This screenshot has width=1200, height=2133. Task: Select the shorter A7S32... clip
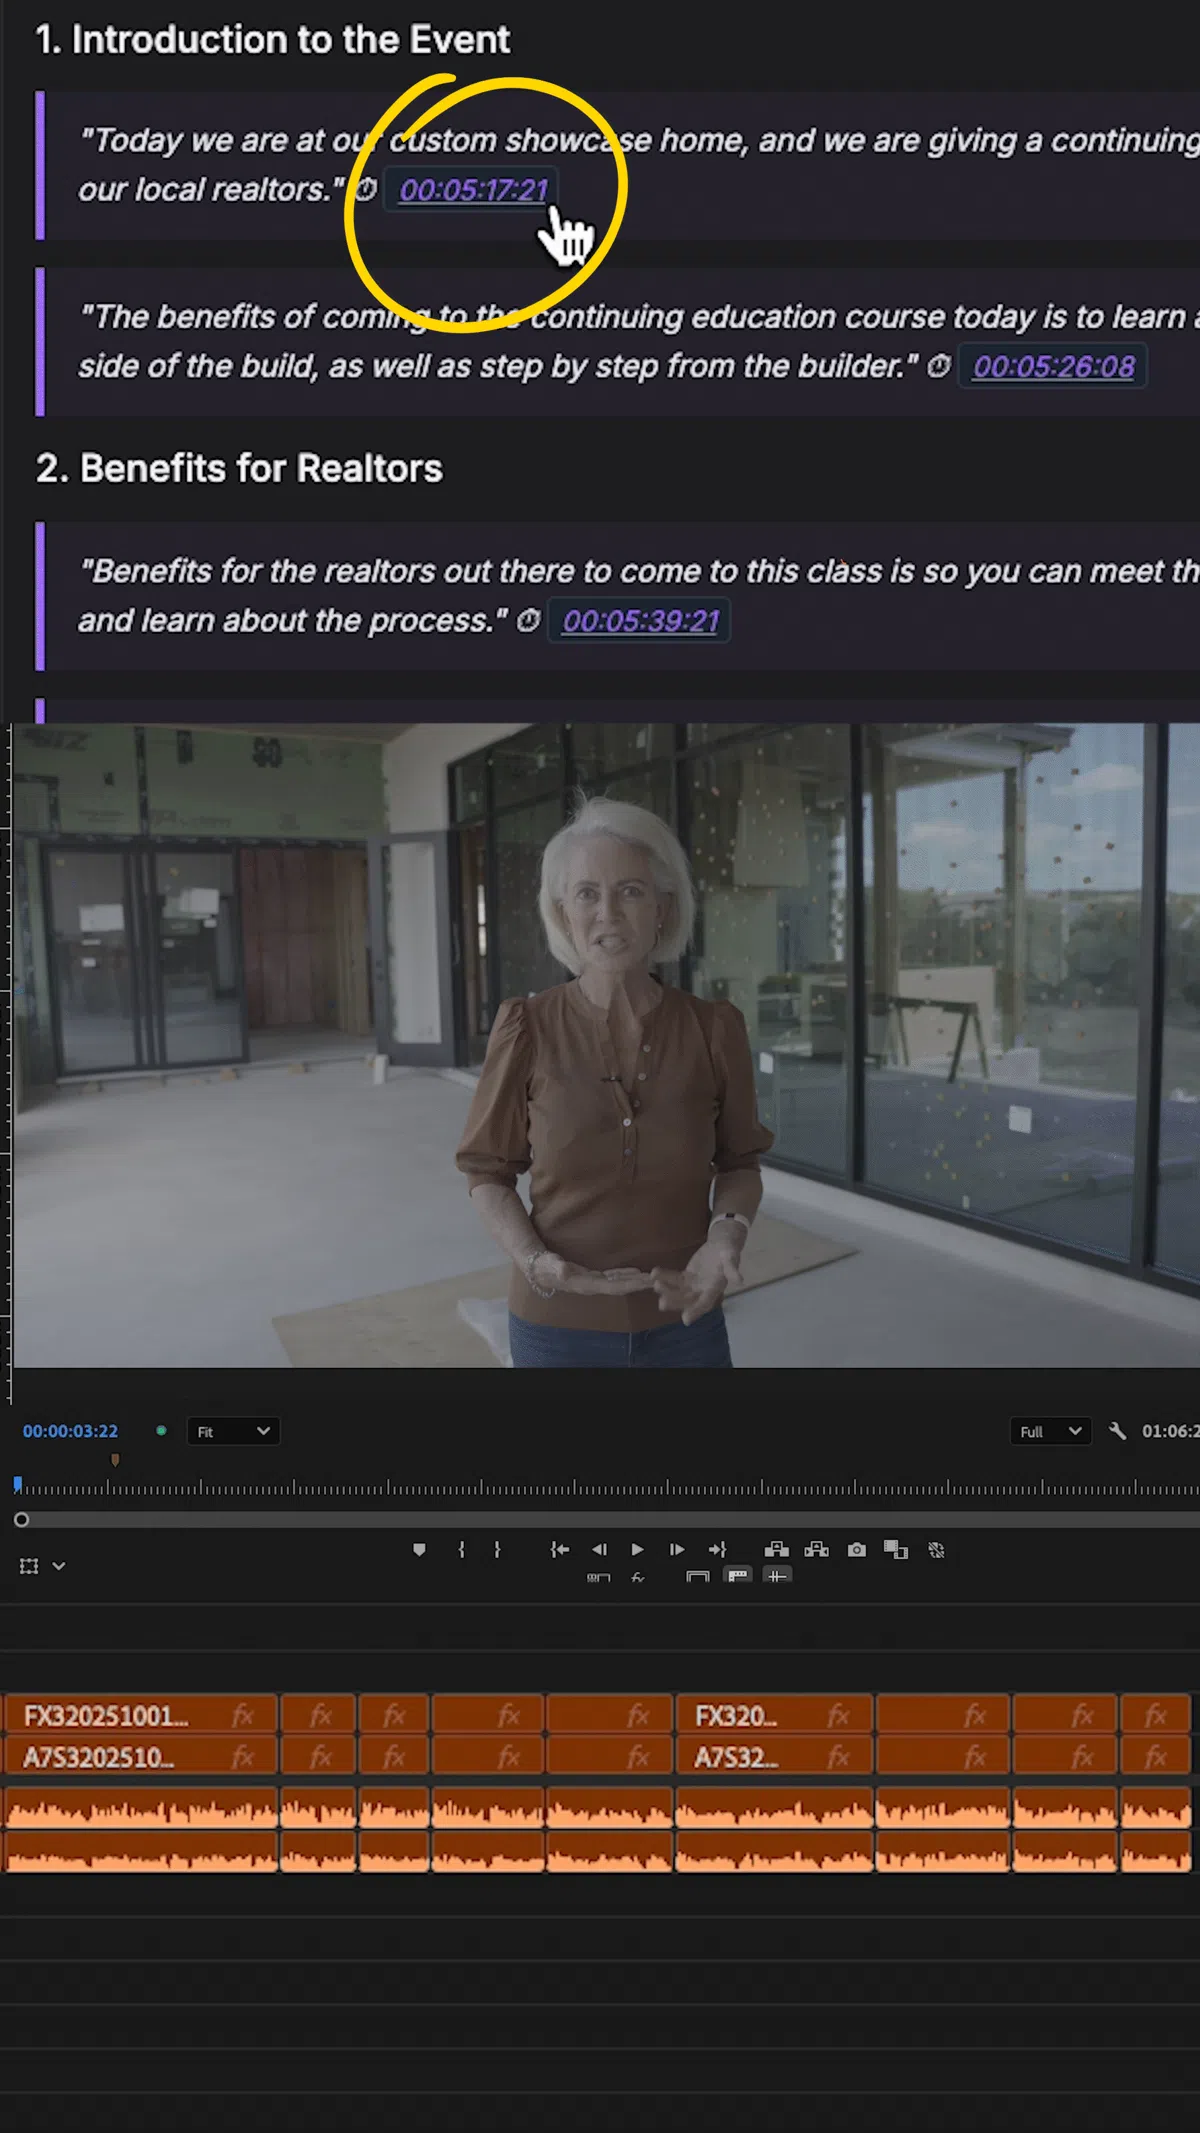coord(774,1757)
